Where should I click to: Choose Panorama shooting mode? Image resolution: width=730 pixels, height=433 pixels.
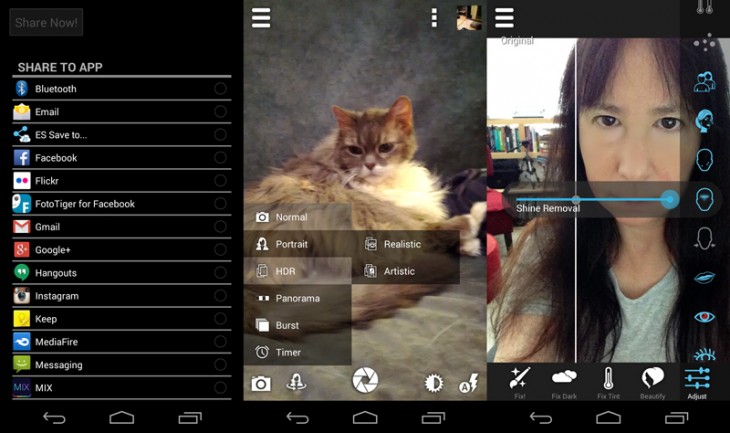pyautogui.click(x=297, y=298)
